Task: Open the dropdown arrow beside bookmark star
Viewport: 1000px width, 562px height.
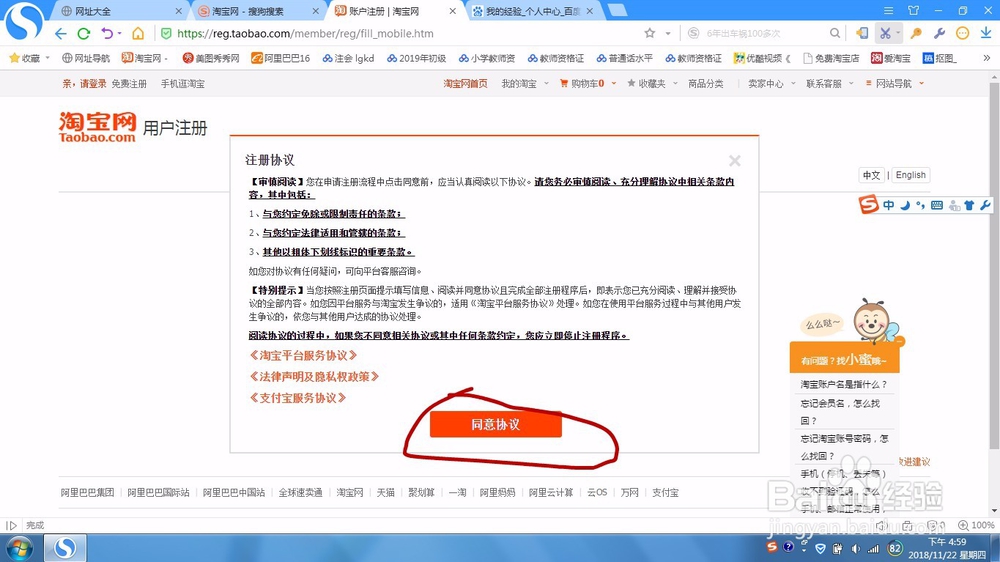Action: pos(668,33)
